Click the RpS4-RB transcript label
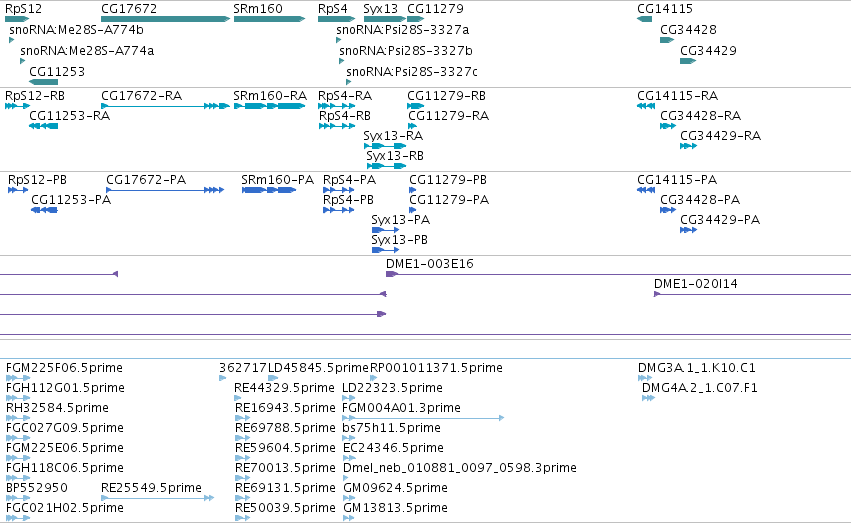 point(345,116)
